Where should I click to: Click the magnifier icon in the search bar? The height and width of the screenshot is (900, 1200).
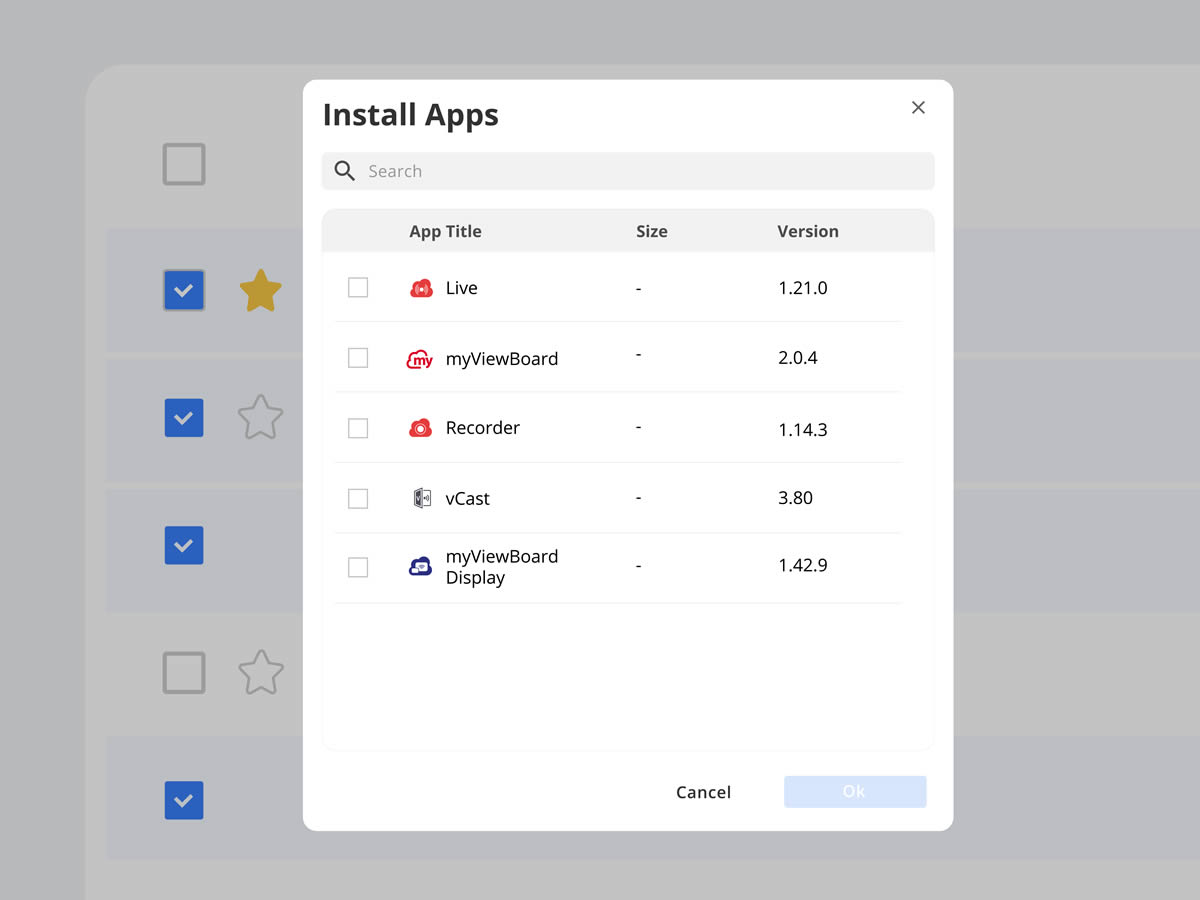pyautogui.click(x=345, y=171)
